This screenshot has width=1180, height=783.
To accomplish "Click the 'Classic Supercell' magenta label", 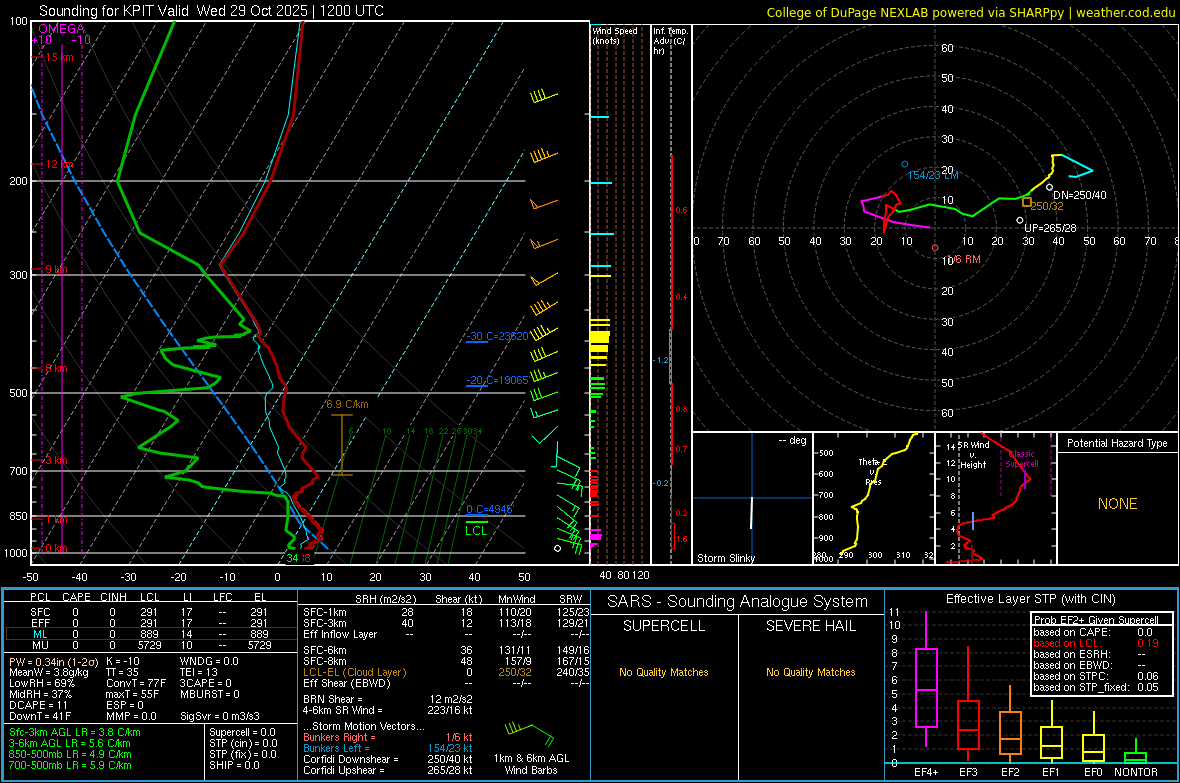I will point(1022,459).
